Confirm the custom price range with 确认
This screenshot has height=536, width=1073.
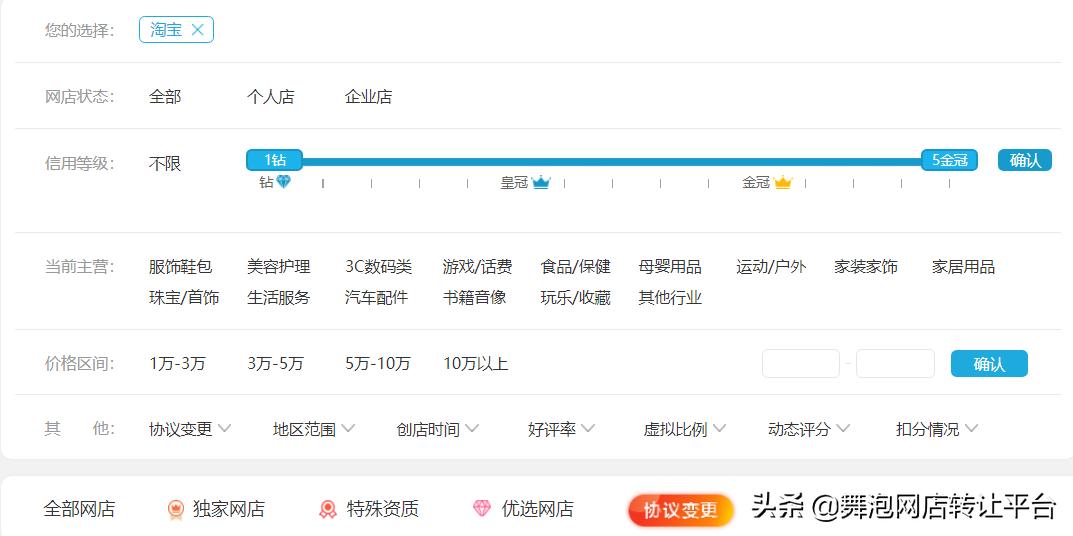[989, 363]
